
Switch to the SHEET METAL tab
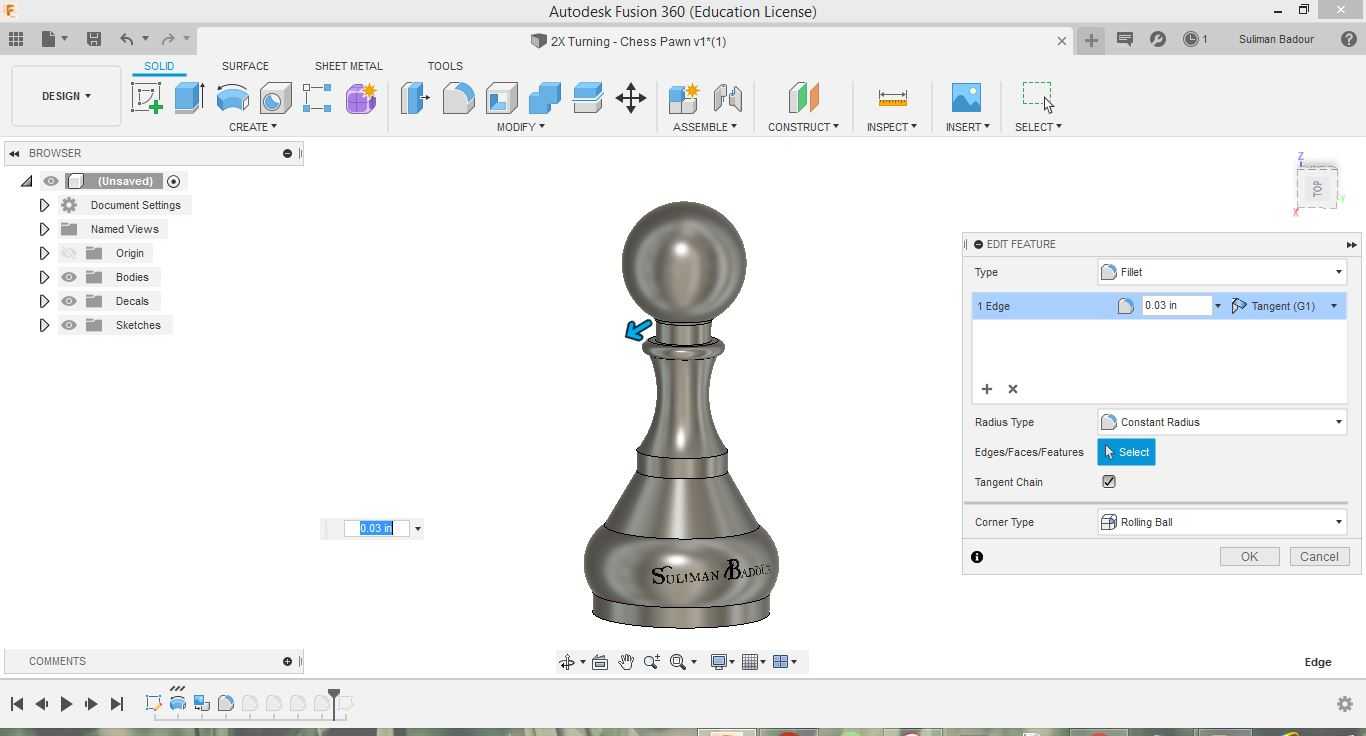tap(348, 66)
